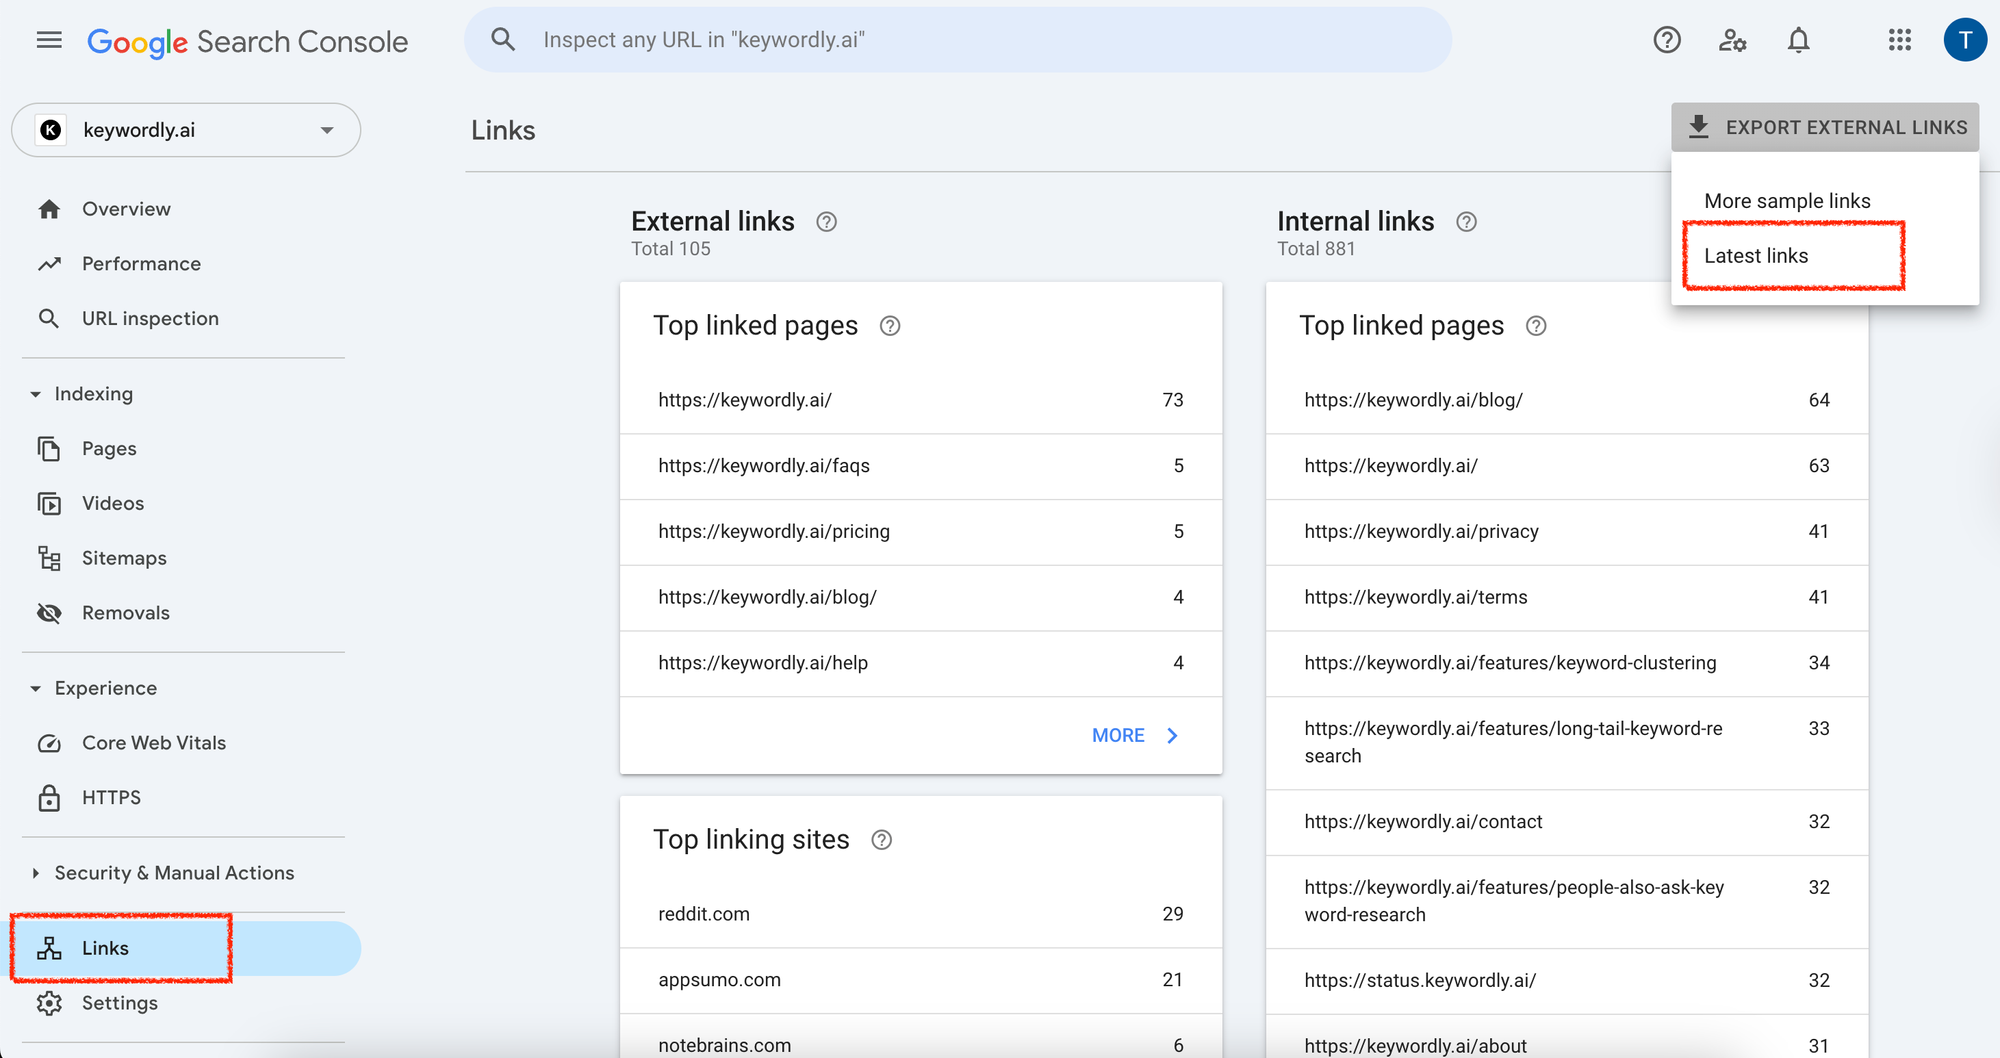Screen dimensions: 2000x1058
Task: Click the Sitemaps icon
Action: (x=49, y=558)
